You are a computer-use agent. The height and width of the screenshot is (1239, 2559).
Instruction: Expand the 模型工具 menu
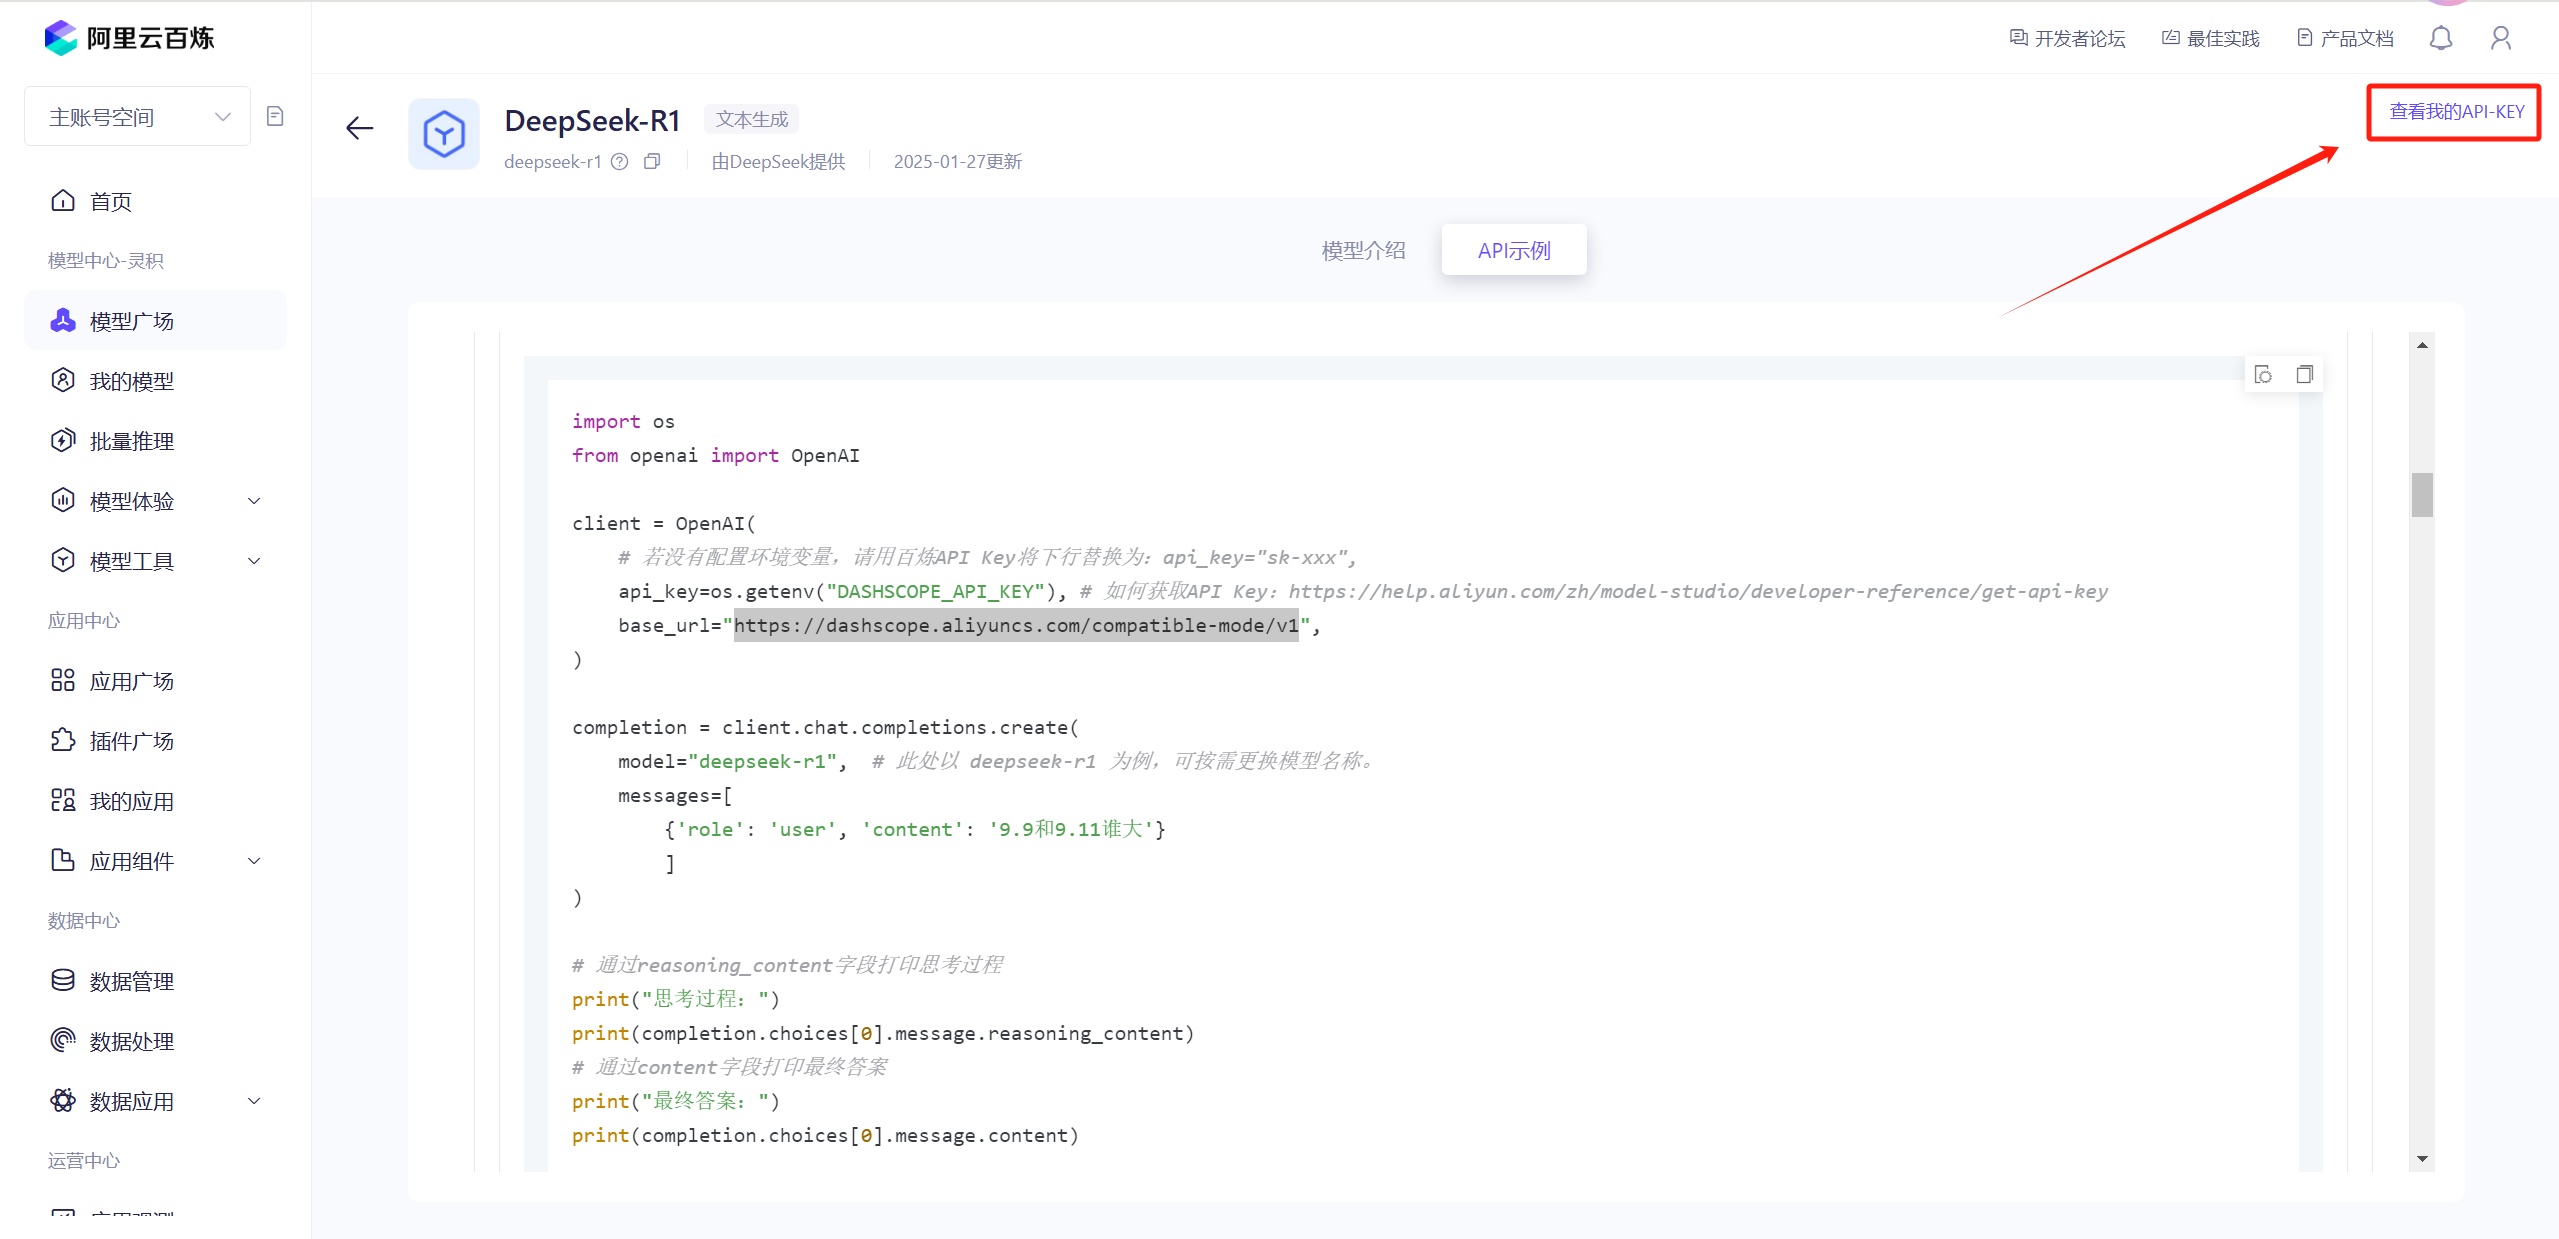[254, 561]
